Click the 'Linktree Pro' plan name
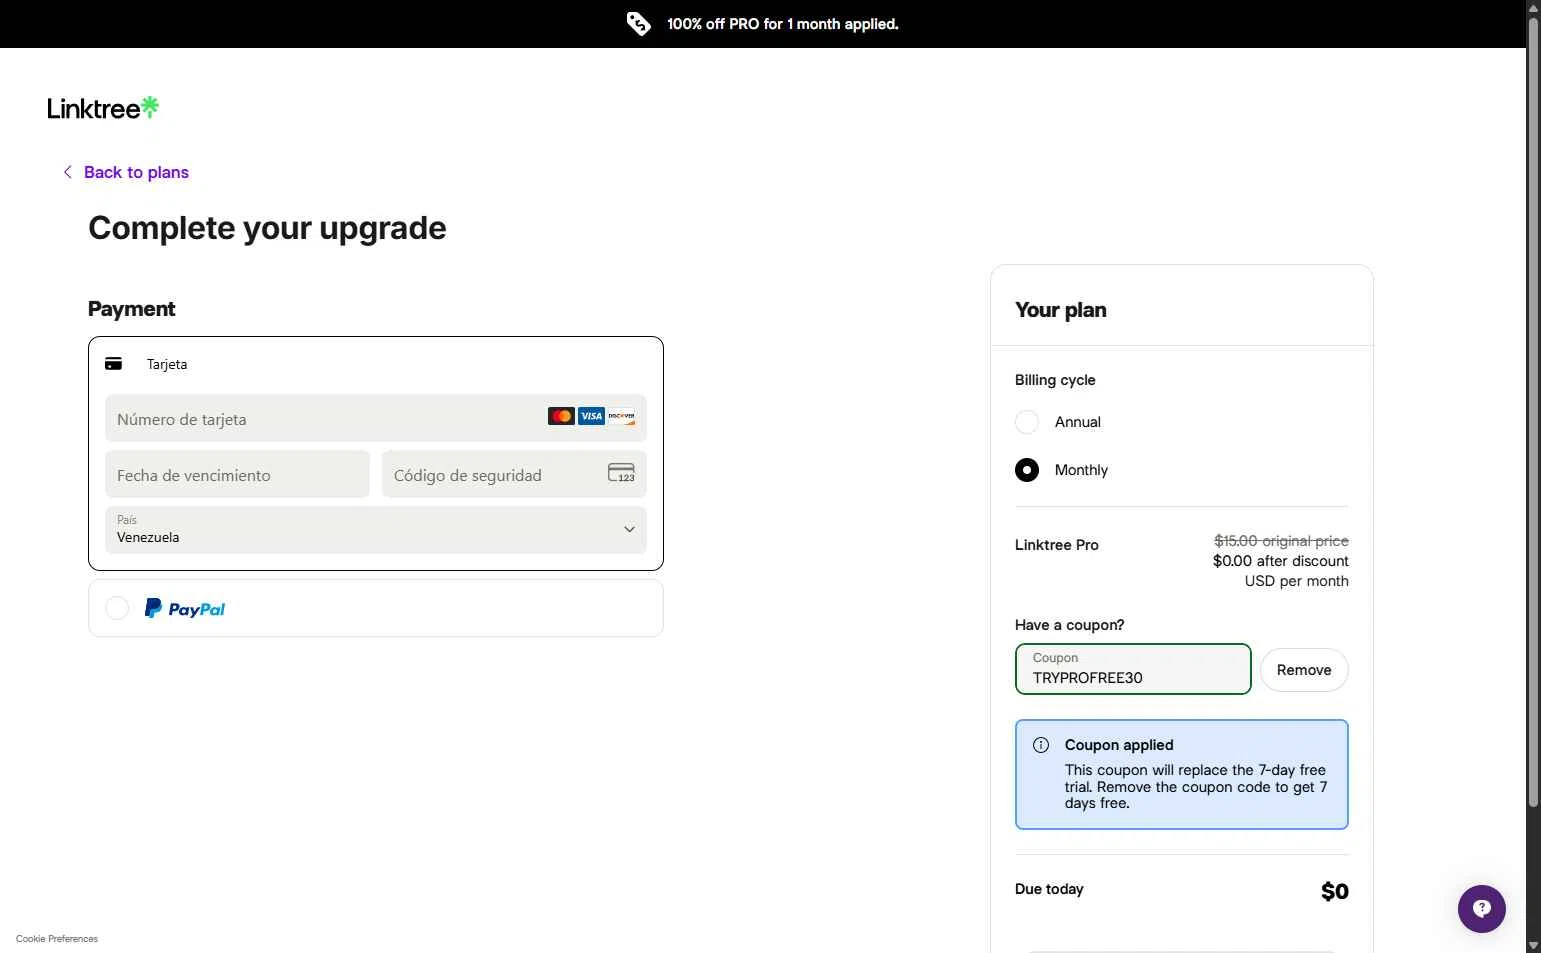The image size is (1541, 953). 1057,545
